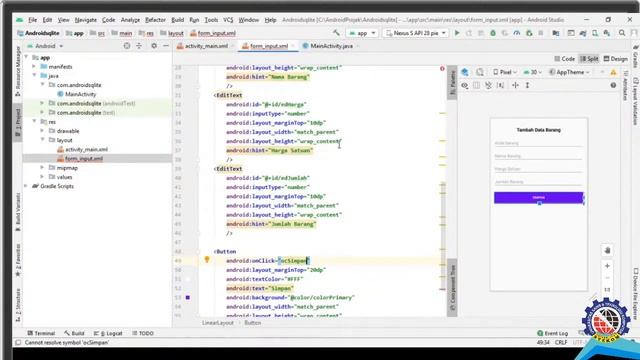Open the Nexus 5 API 28 device dropdown
Image resolution: width=640 pixels, height=360 pixels.
[416, 33]
